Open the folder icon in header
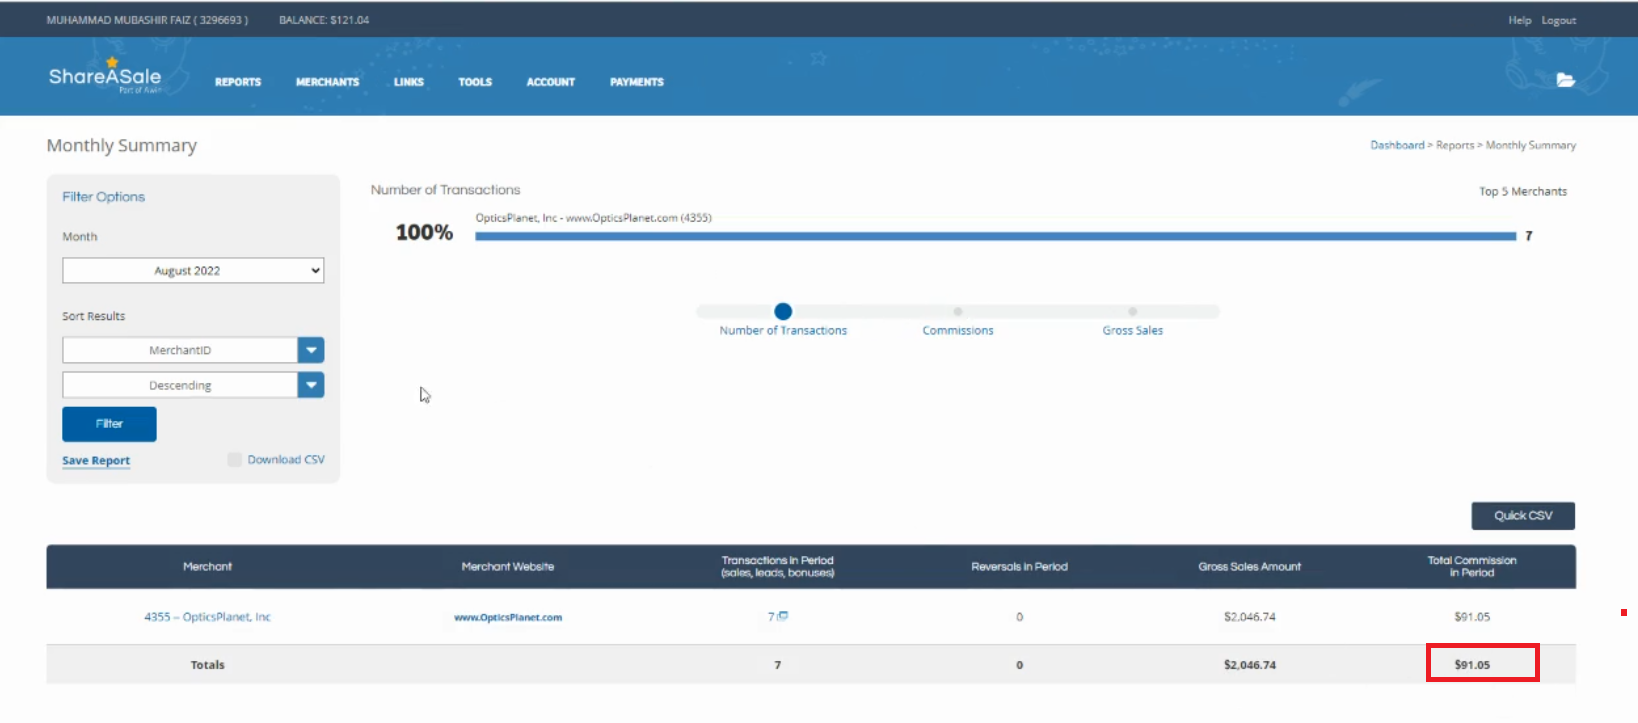 (x=1565, y=80)
